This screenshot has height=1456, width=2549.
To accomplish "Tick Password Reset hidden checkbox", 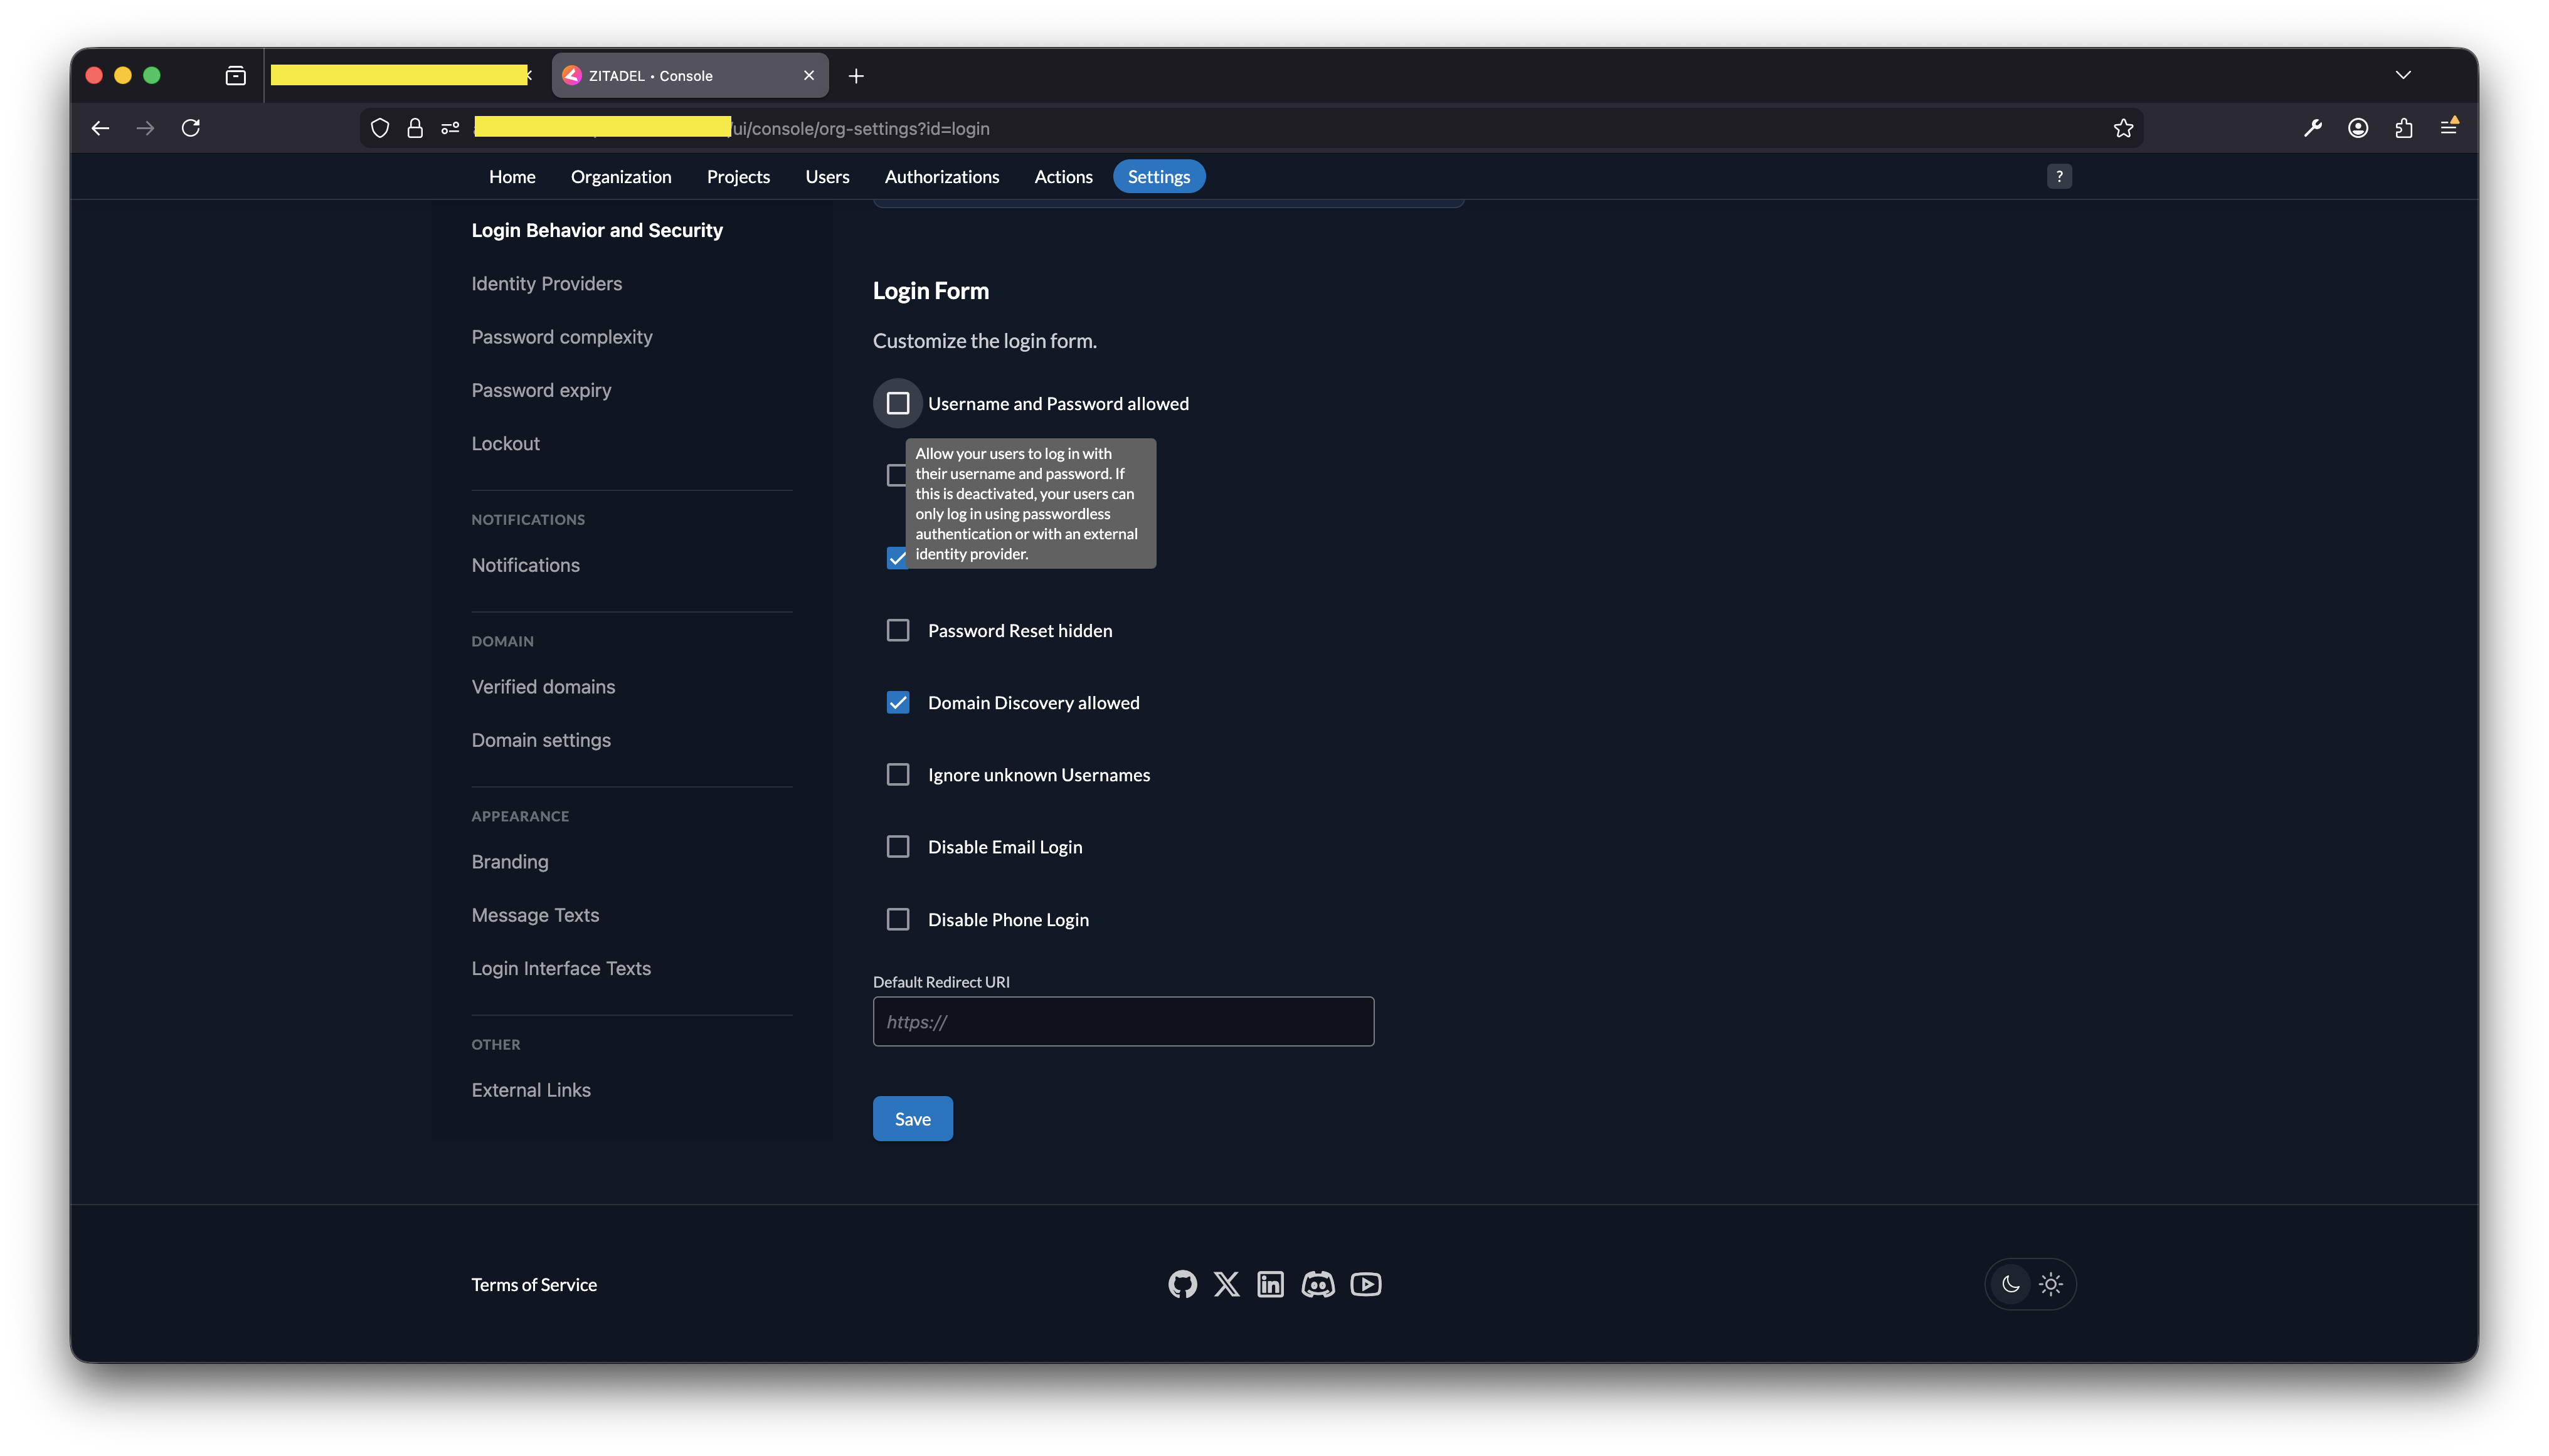I will click(x=898, y=631).
